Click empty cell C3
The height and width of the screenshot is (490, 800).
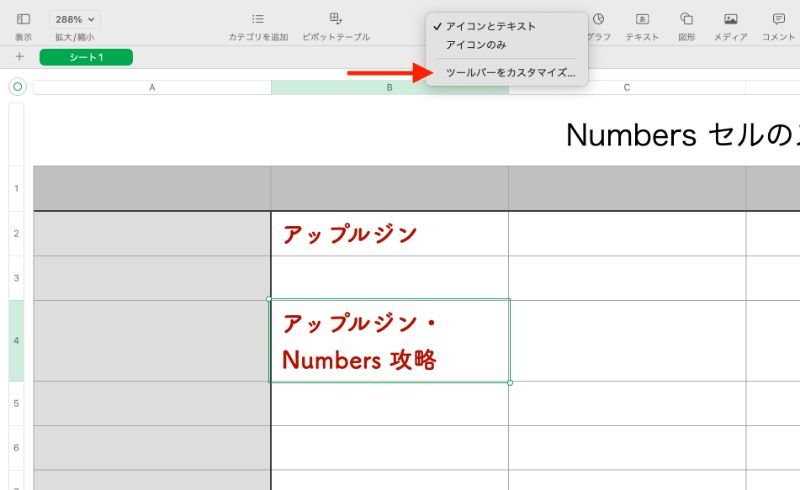[627, 278]
